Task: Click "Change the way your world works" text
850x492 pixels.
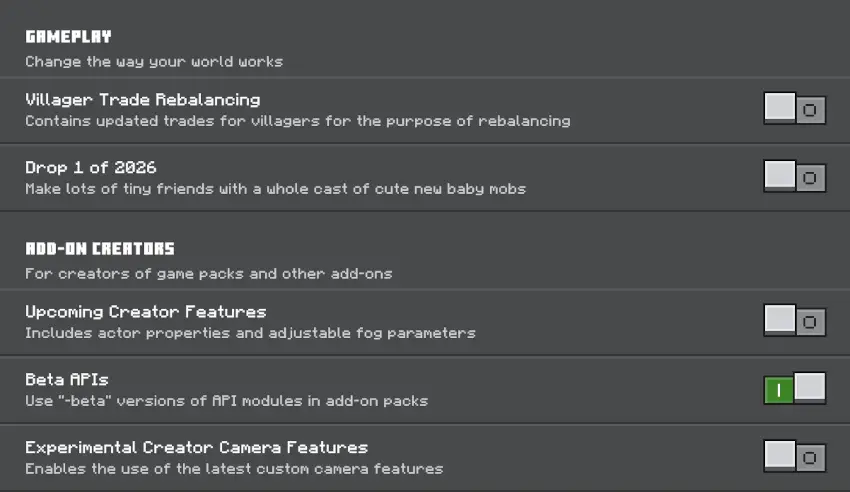Action: [x=154, y=62]
